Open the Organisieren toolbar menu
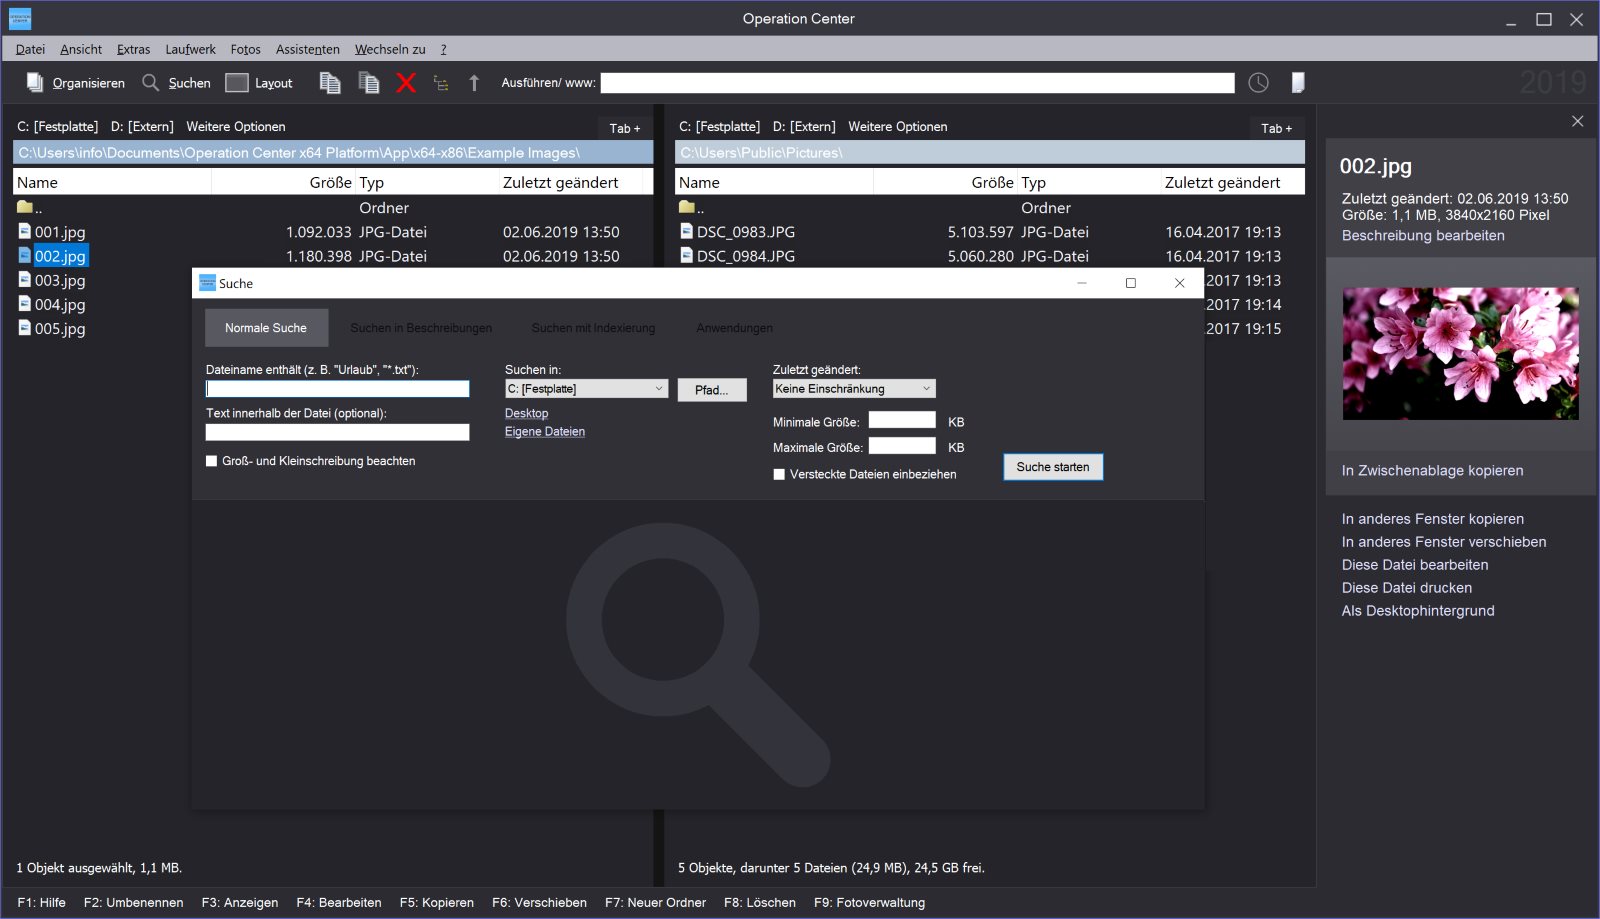The height and width of the screenshot is (919, 1600). coord(76,83)
